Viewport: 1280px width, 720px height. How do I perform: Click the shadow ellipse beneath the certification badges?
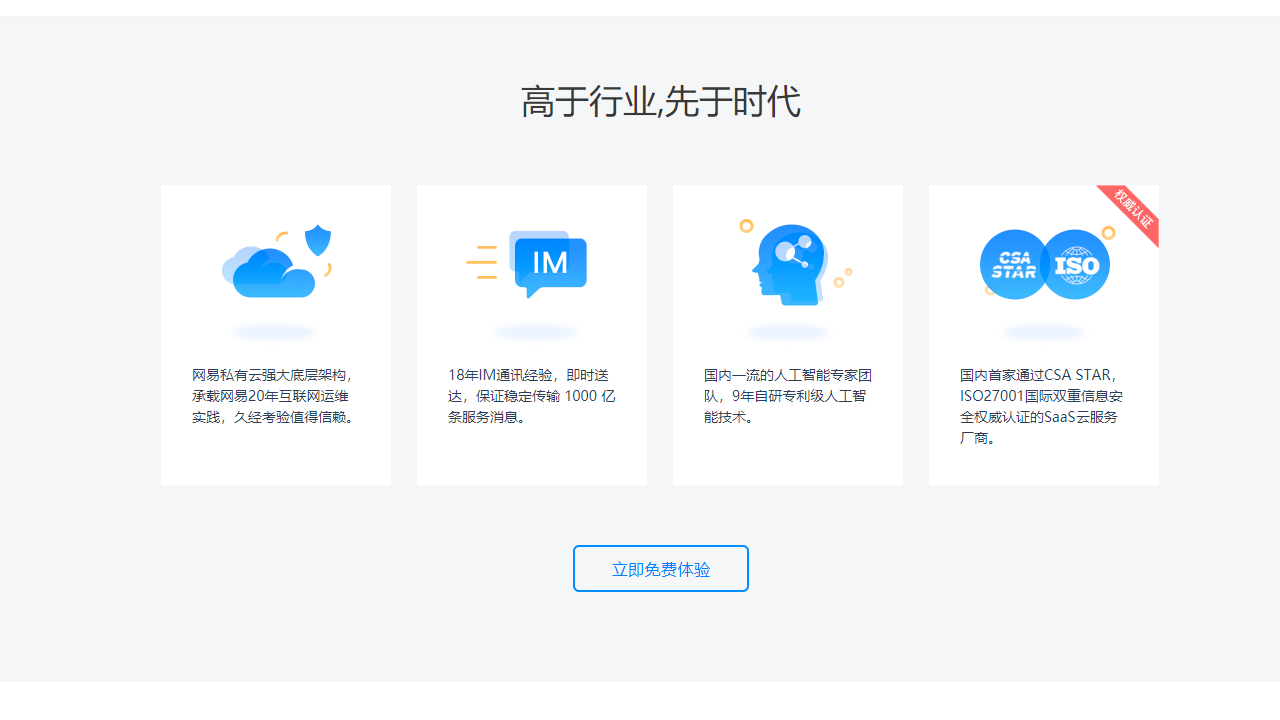coord(1044,332)
